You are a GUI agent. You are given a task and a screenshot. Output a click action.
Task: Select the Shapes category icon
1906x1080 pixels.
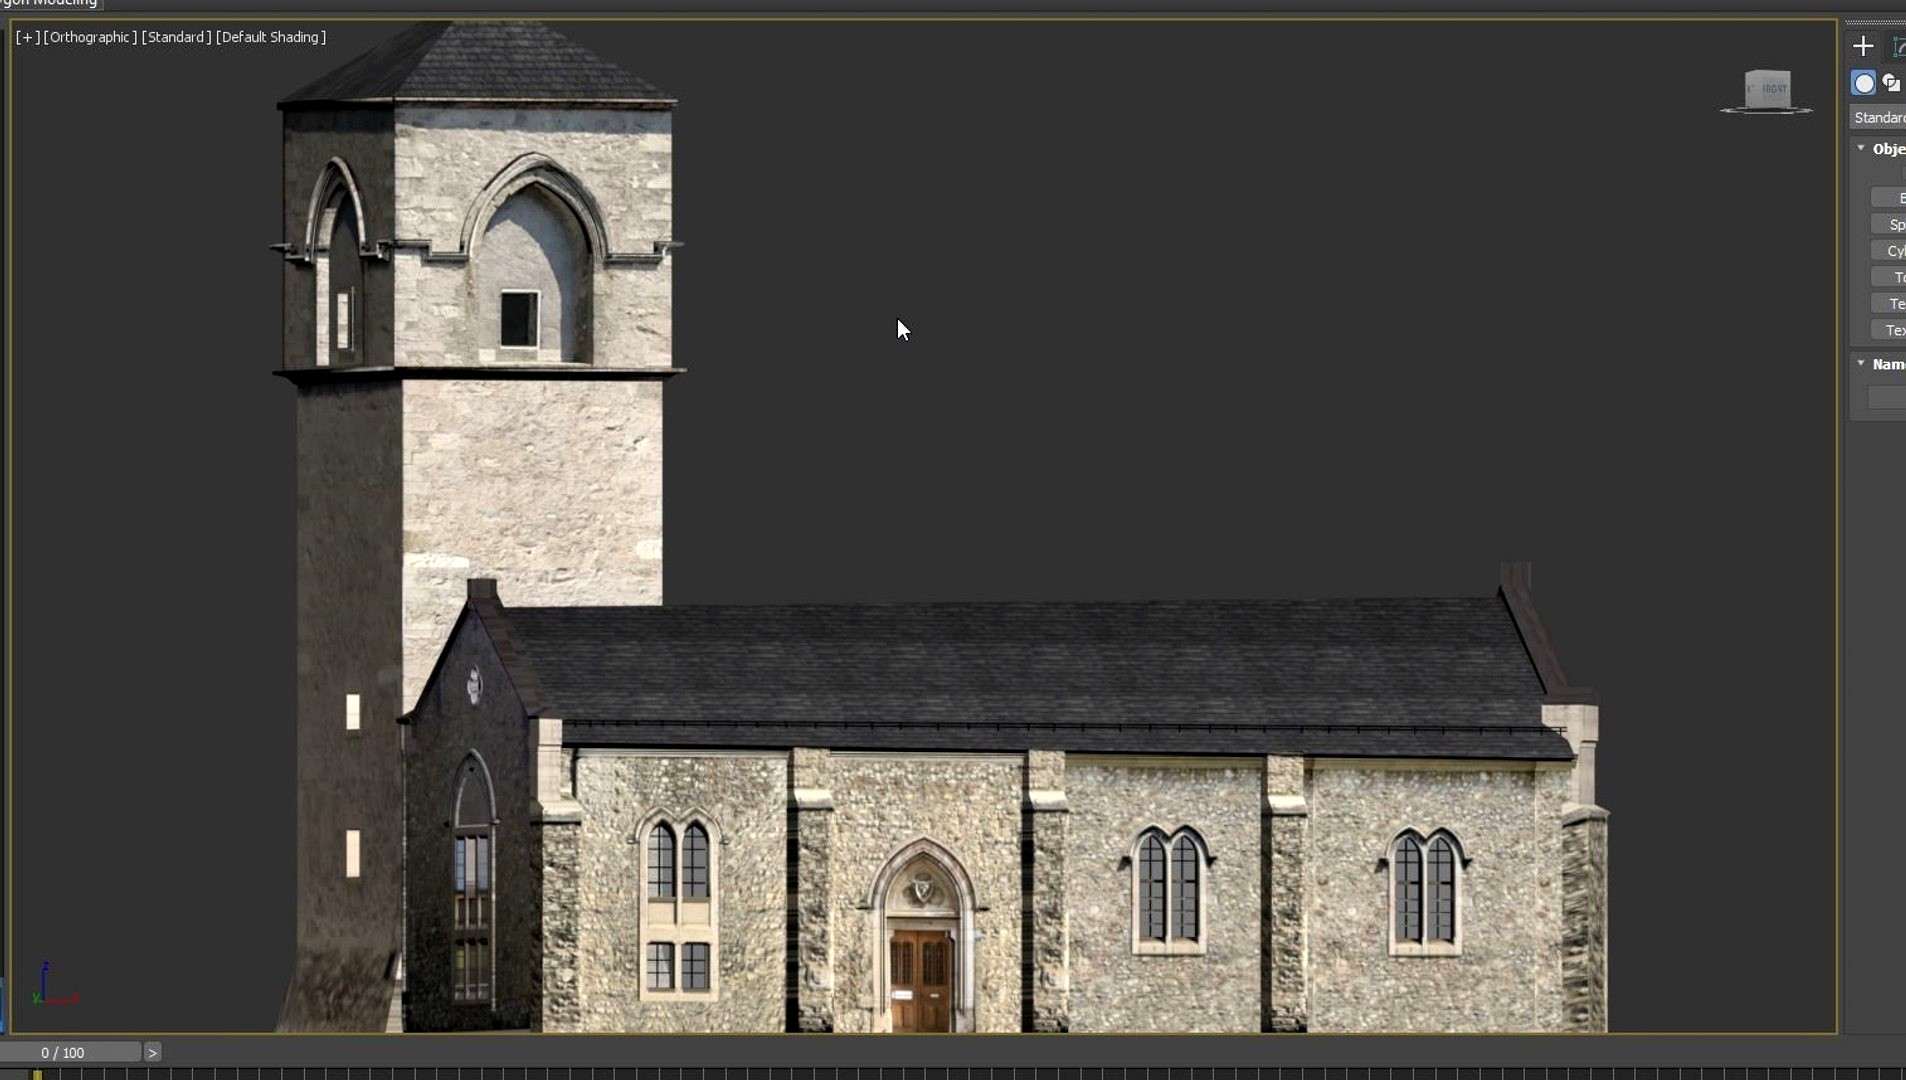coord(1892,83)
